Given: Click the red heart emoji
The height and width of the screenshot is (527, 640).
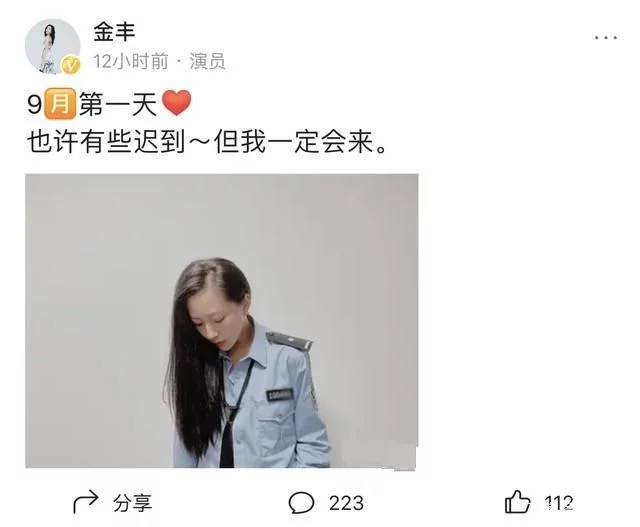Looking at the screenshot, I should [177, 103].
